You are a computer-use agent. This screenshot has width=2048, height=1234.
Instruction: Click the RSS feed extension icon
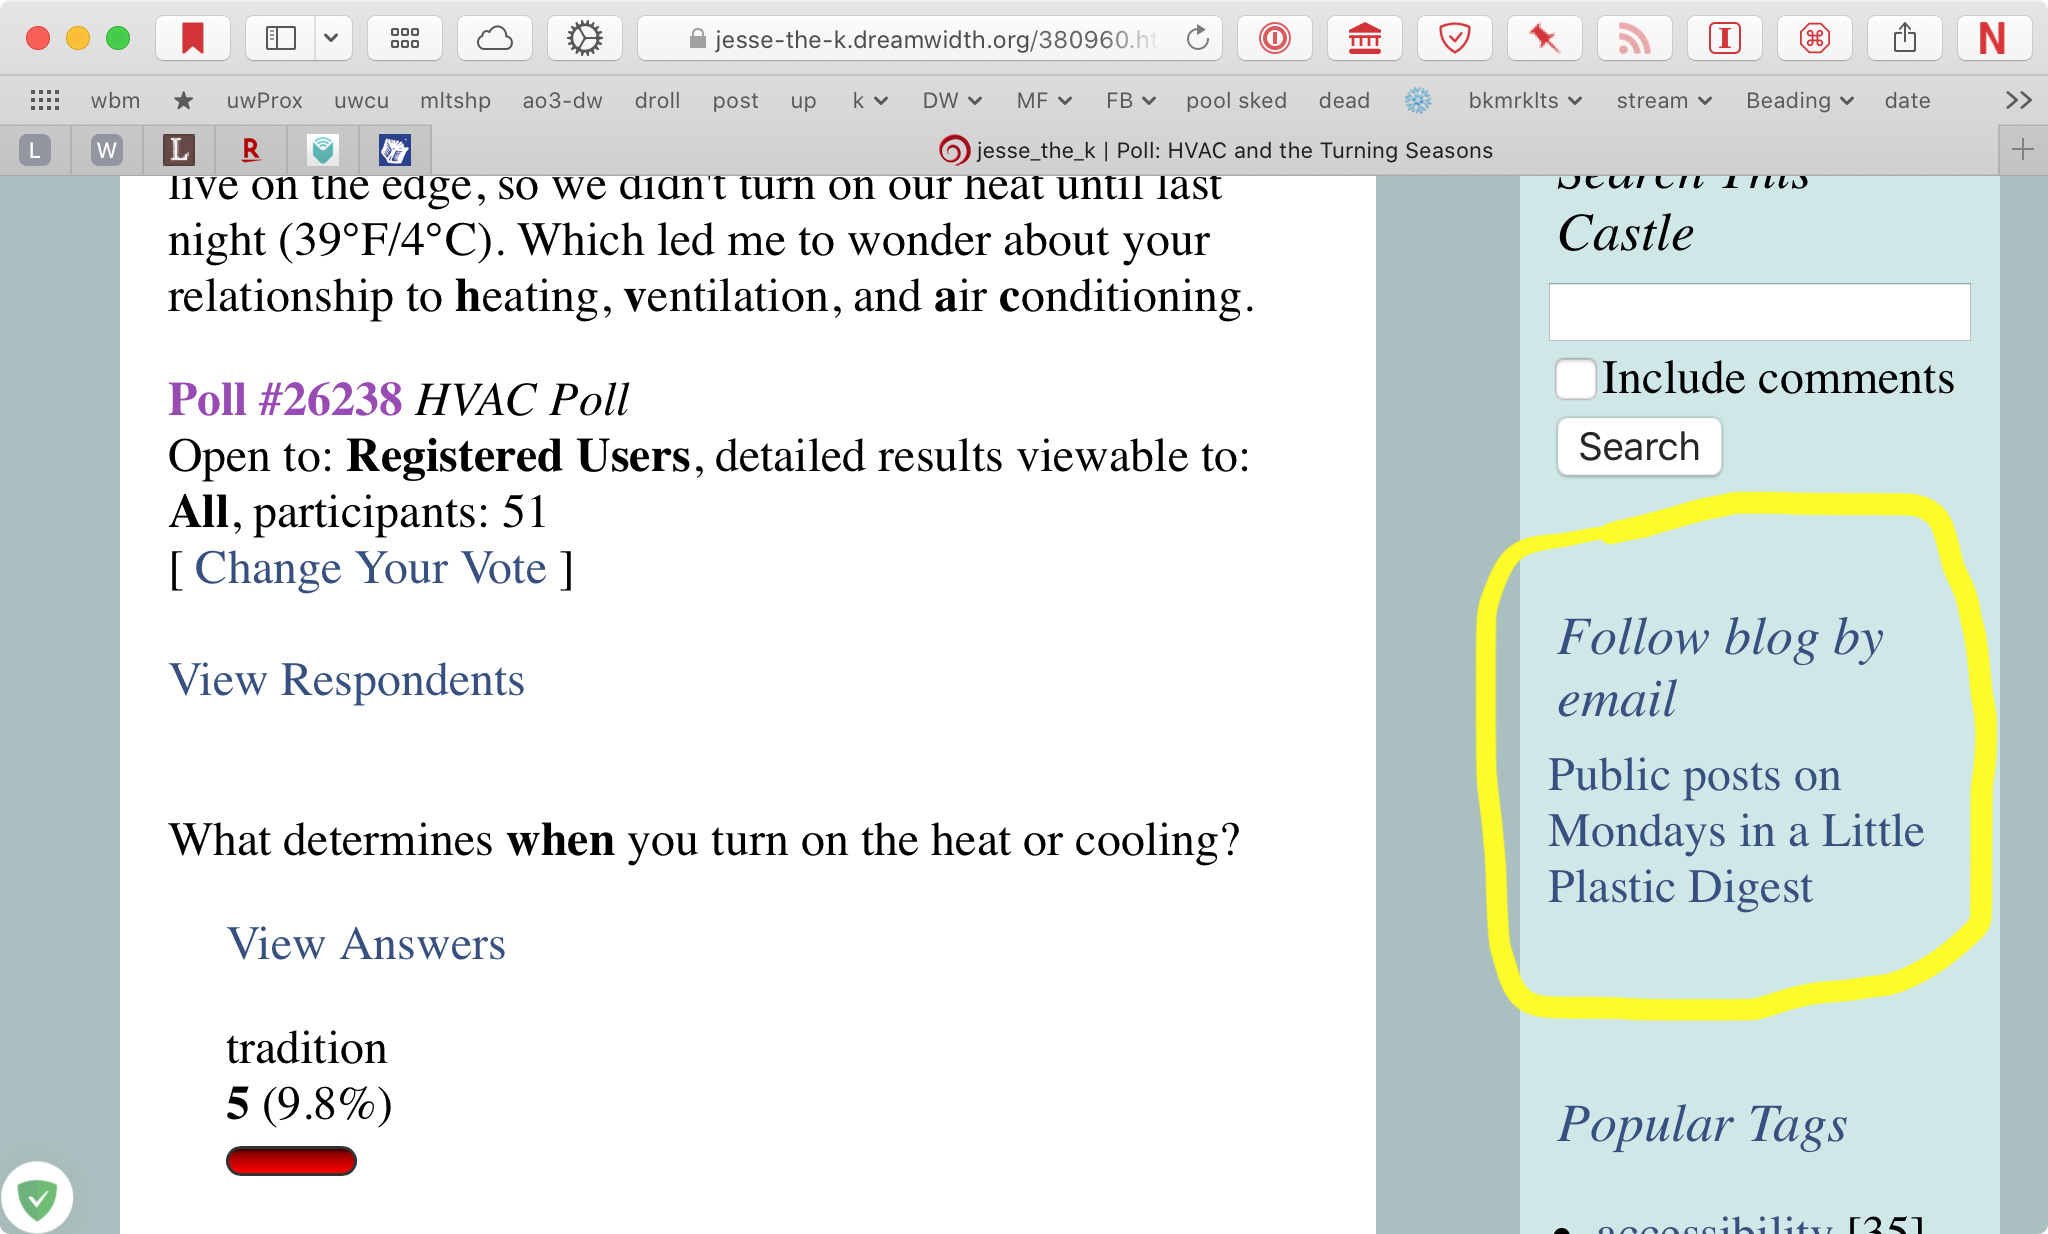[x=1634, y=39]
